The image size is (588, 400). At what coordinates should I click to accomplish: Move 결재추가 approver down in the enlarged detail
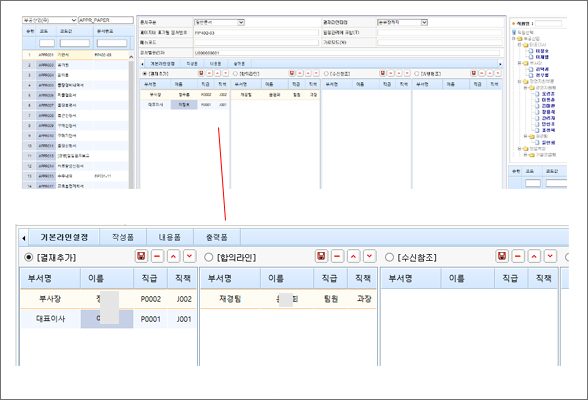pyautogui.click(x=190, y=256)
